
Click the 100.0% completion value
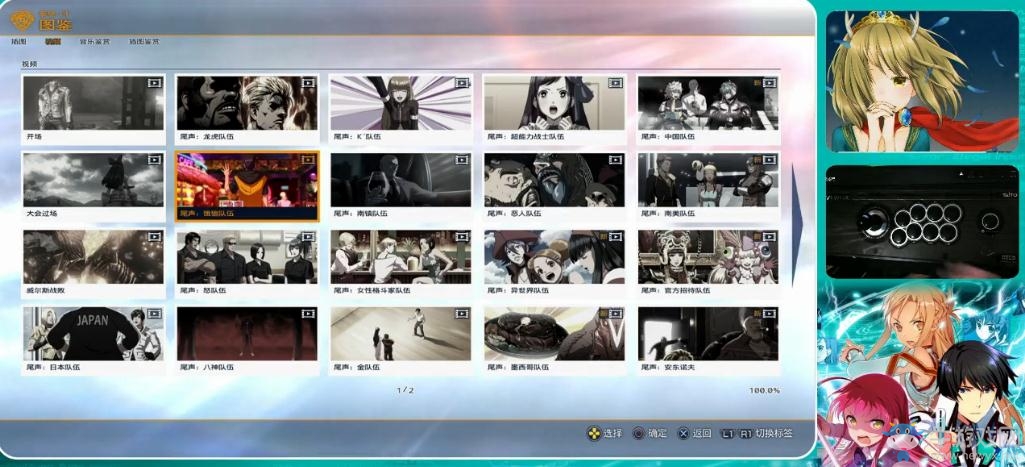[x=764, y=390]
